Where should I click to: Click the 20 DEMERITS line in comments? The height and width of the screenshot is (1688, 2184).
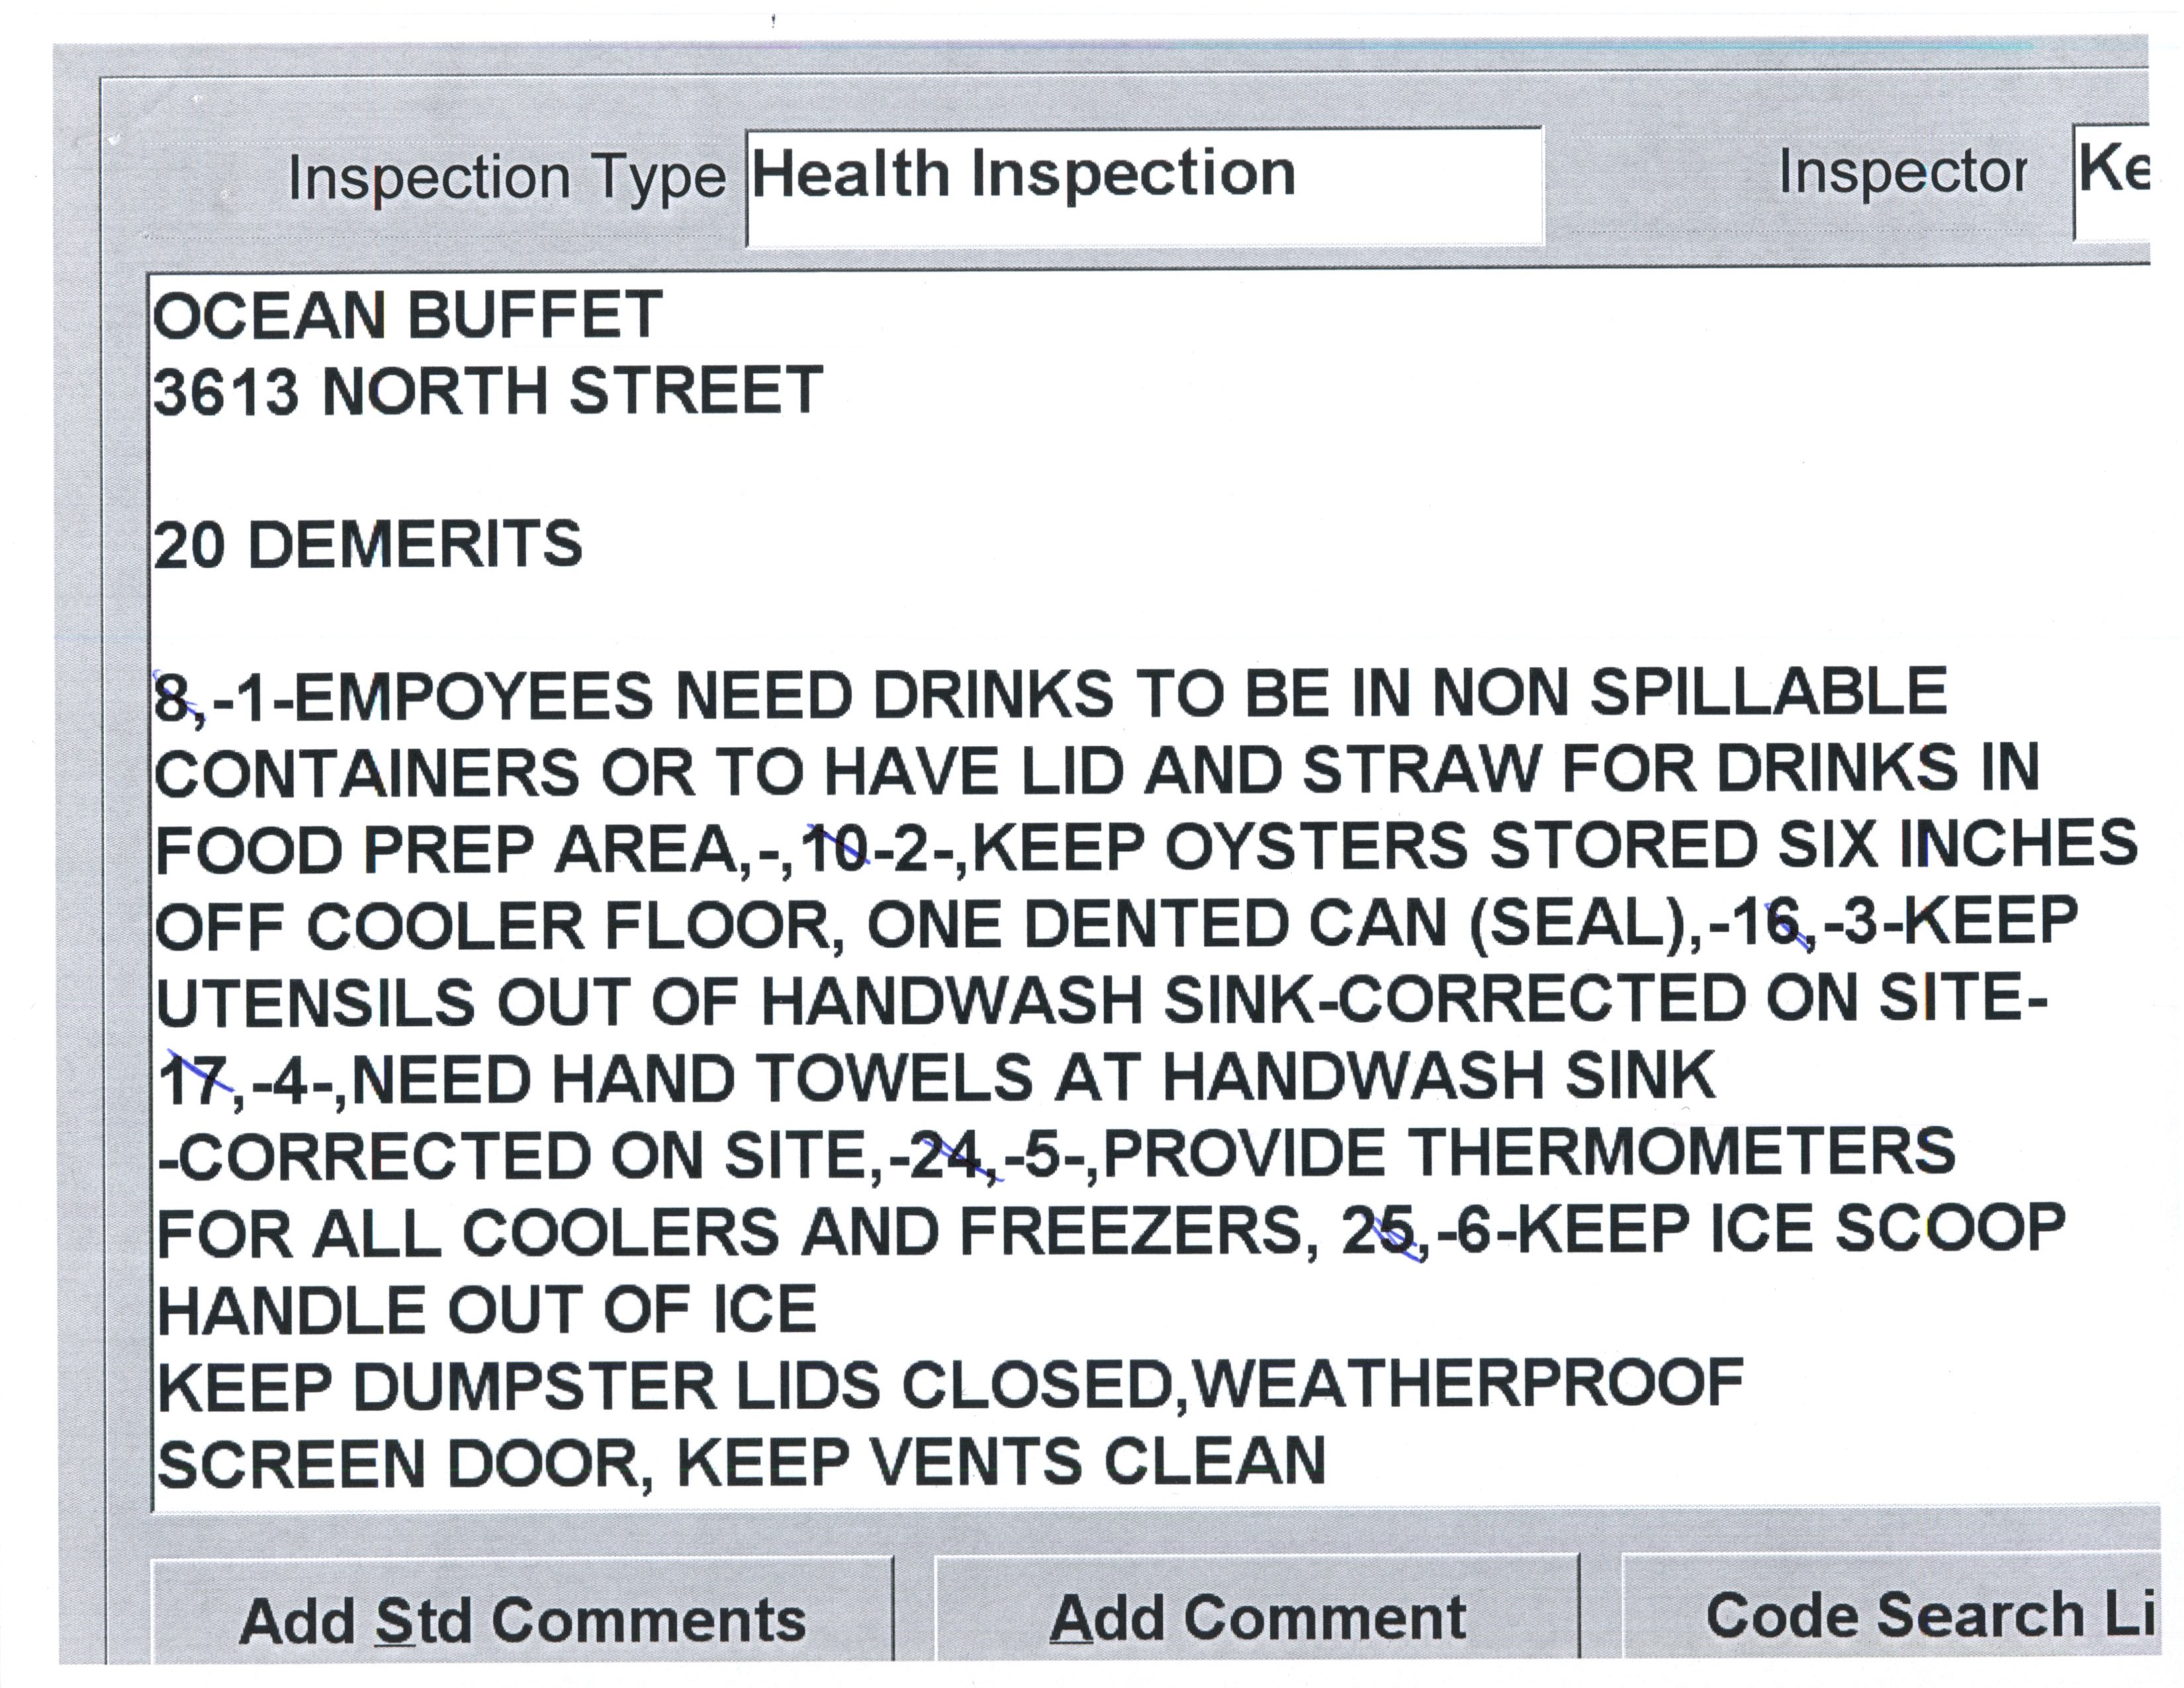click(x=367, y=545)
